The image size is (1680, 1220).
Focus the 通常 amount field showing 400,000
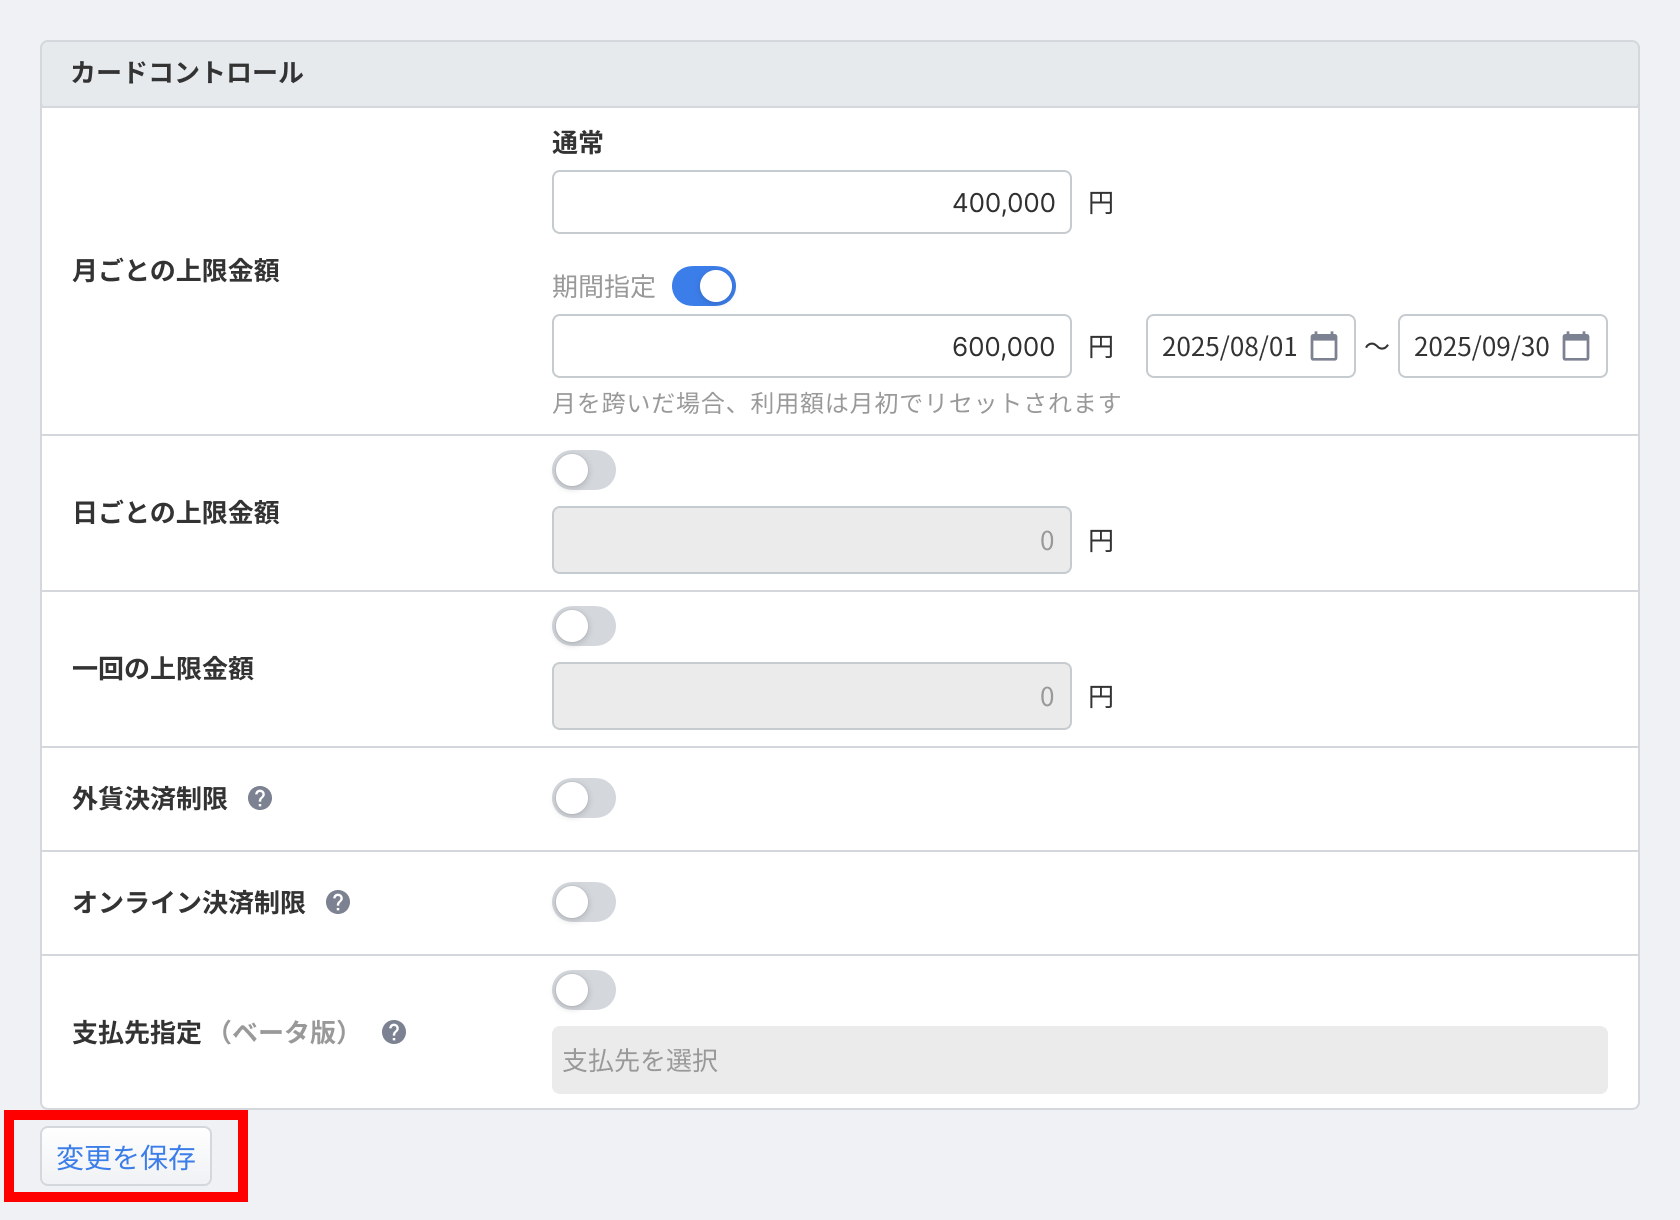coord(811,202)
